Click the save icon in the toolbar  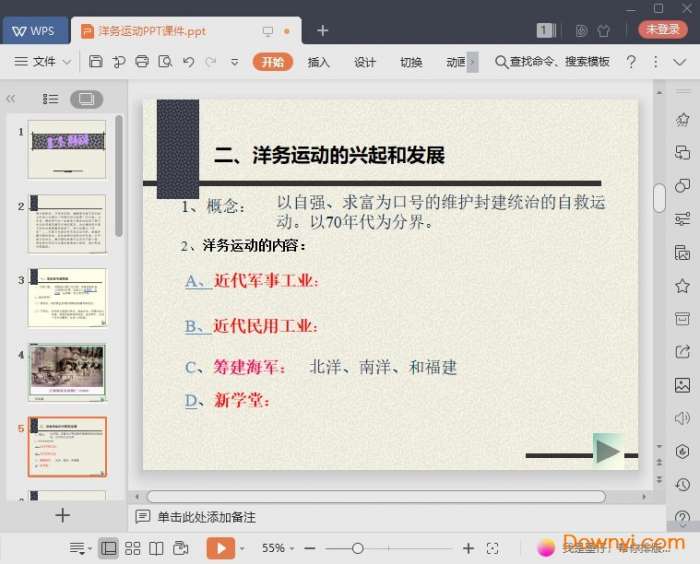(x=96, y=62)
